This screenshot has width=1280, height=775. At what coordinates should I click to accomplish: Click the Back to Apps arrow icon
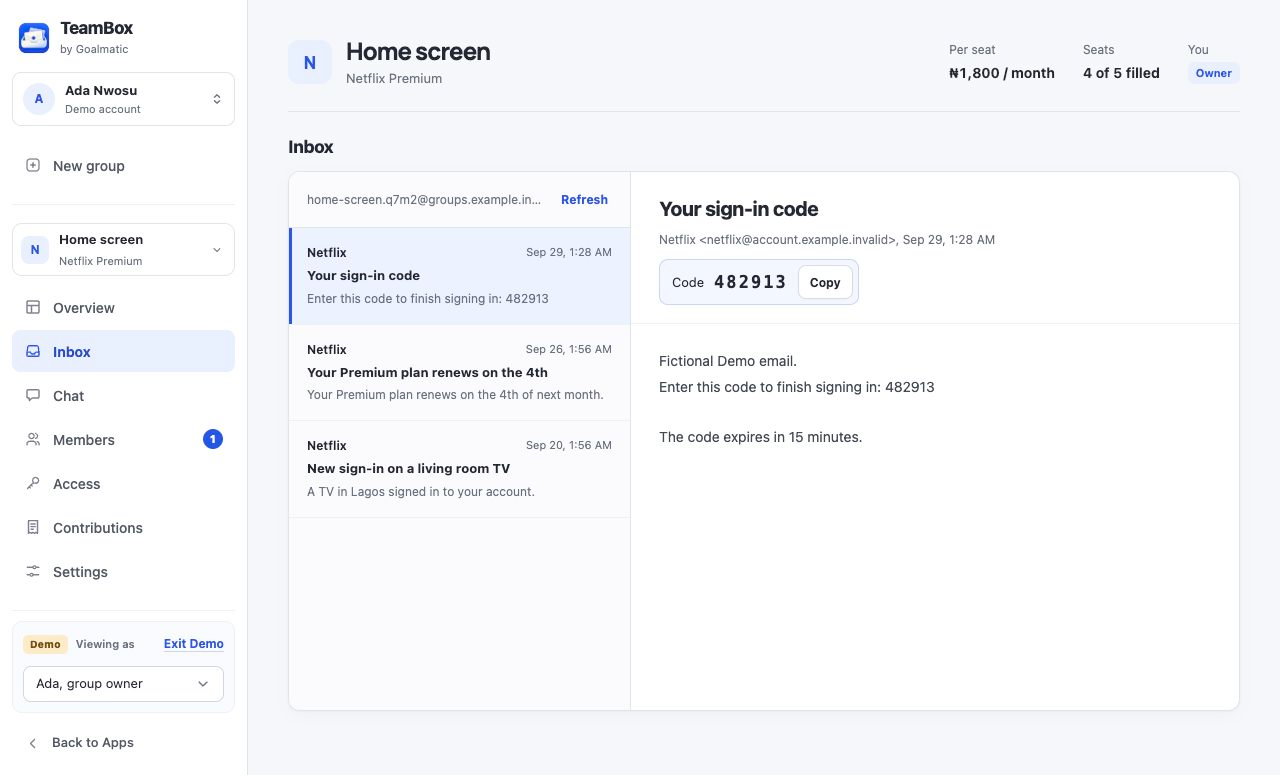point(33,742)
